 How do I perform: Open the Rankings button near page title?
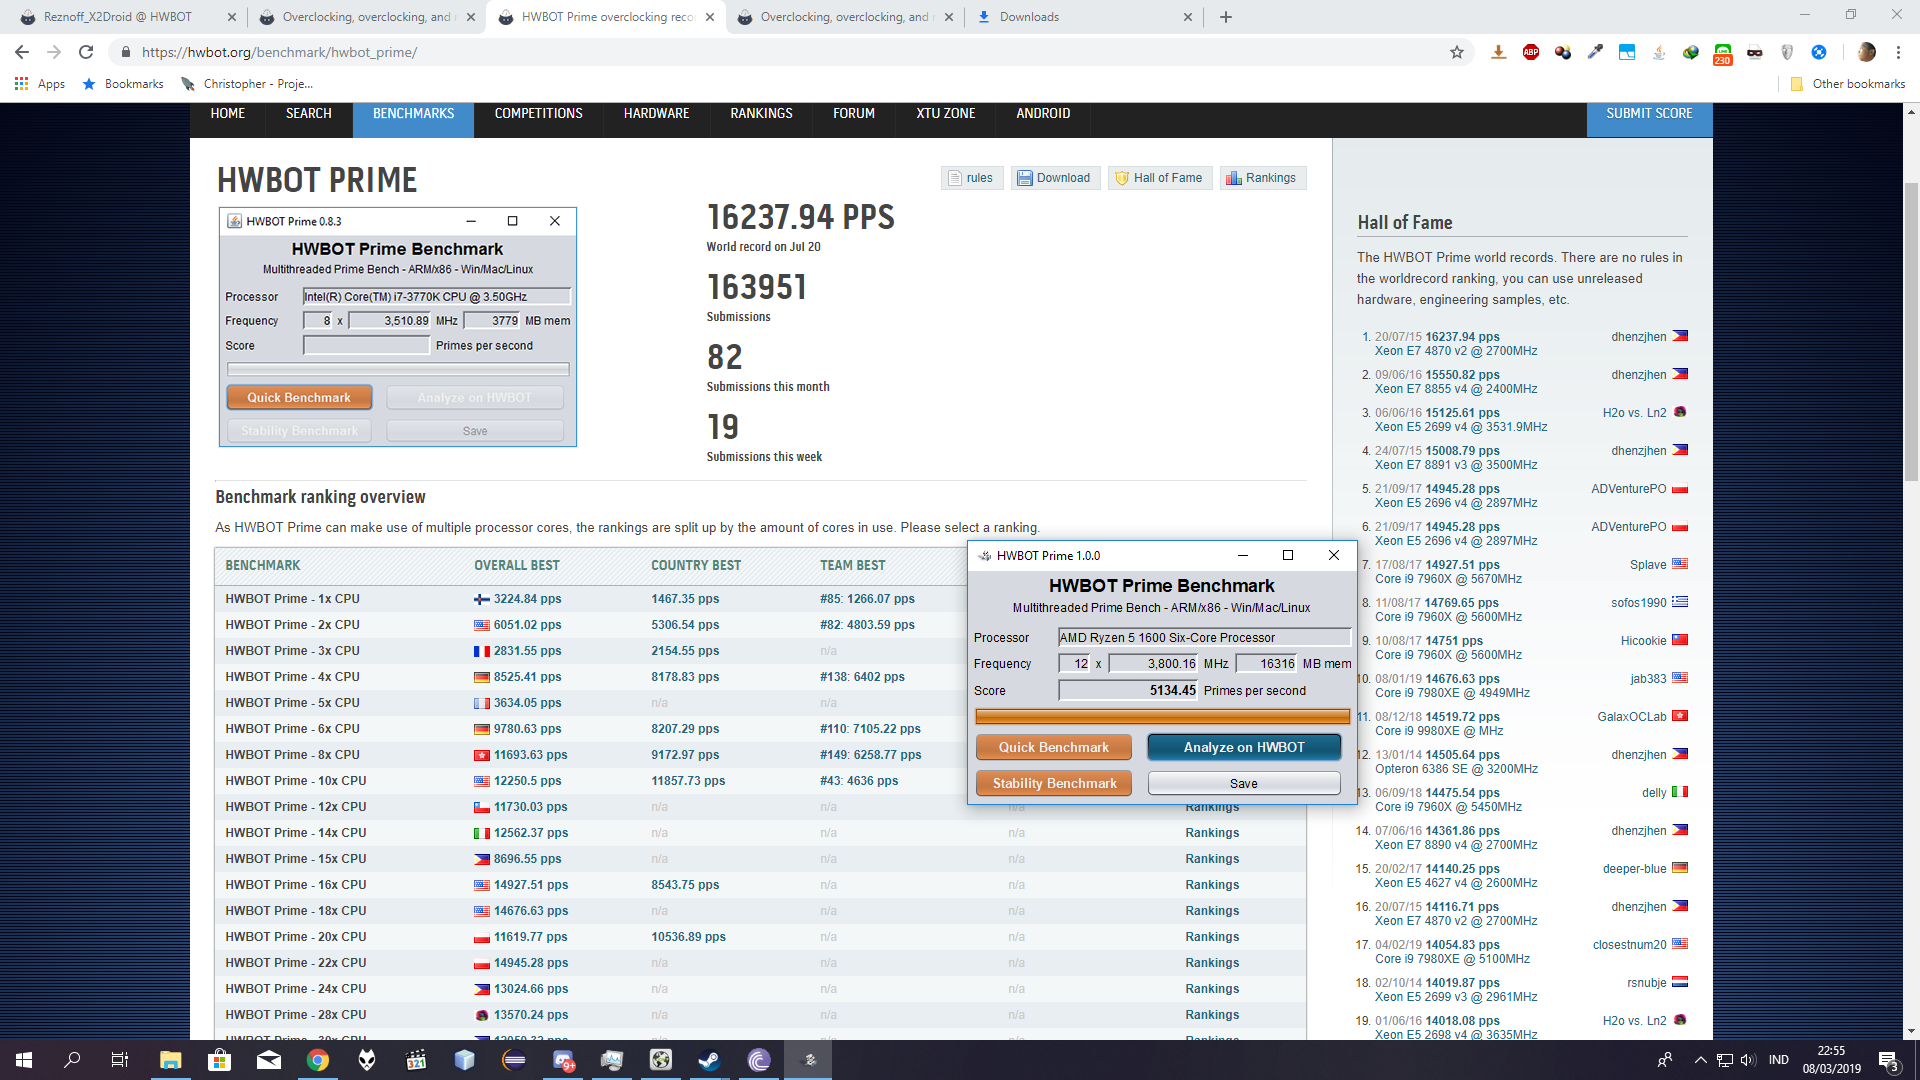1262,178
